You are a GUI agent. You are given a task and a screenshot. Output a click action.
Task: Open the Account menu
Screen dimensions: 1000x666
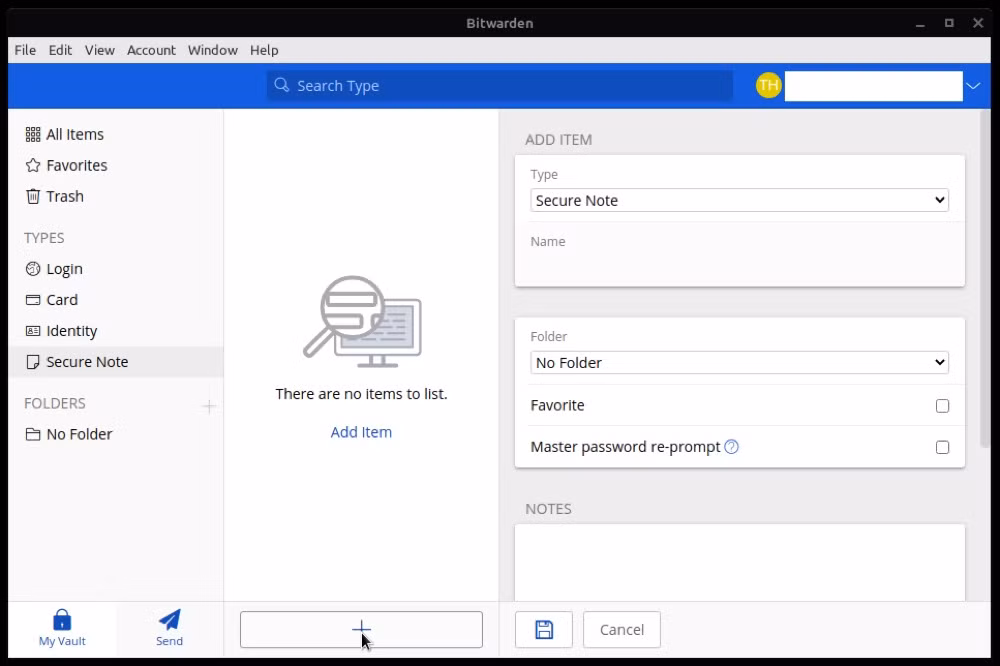[151, 50]
